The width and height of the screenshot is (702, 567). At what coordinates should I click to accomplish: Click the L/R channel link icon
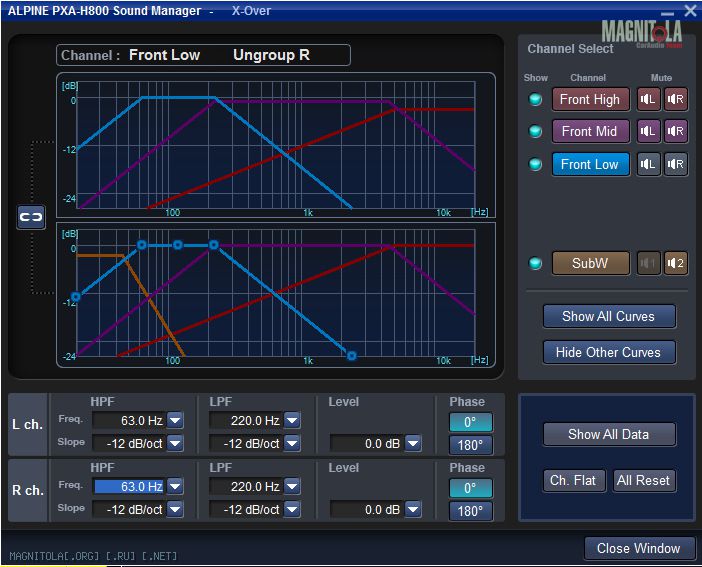(31, 217)
